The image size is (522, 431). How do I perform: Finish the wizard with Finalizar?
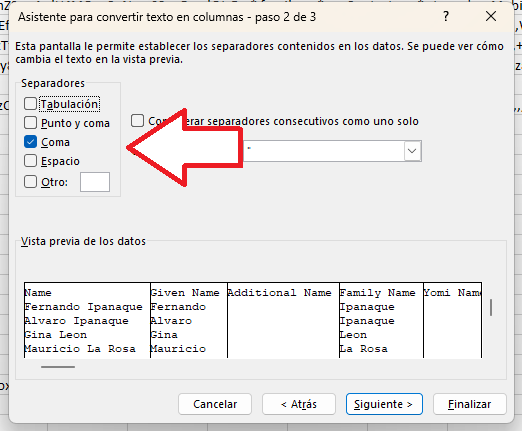[x=470, y=404]
